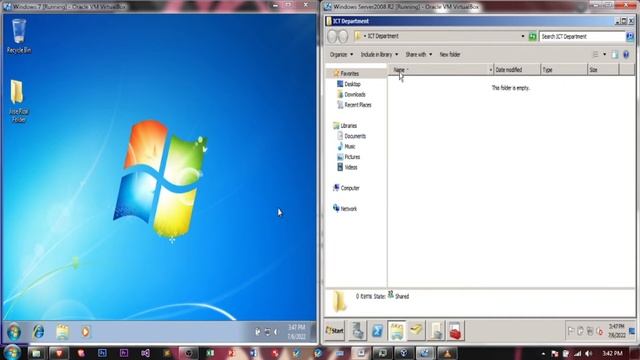Image resolution: width=640 pixels, height=360 pixels.
Task: Click the search magnifier icon in Explorer
Action: click(630, 36)
